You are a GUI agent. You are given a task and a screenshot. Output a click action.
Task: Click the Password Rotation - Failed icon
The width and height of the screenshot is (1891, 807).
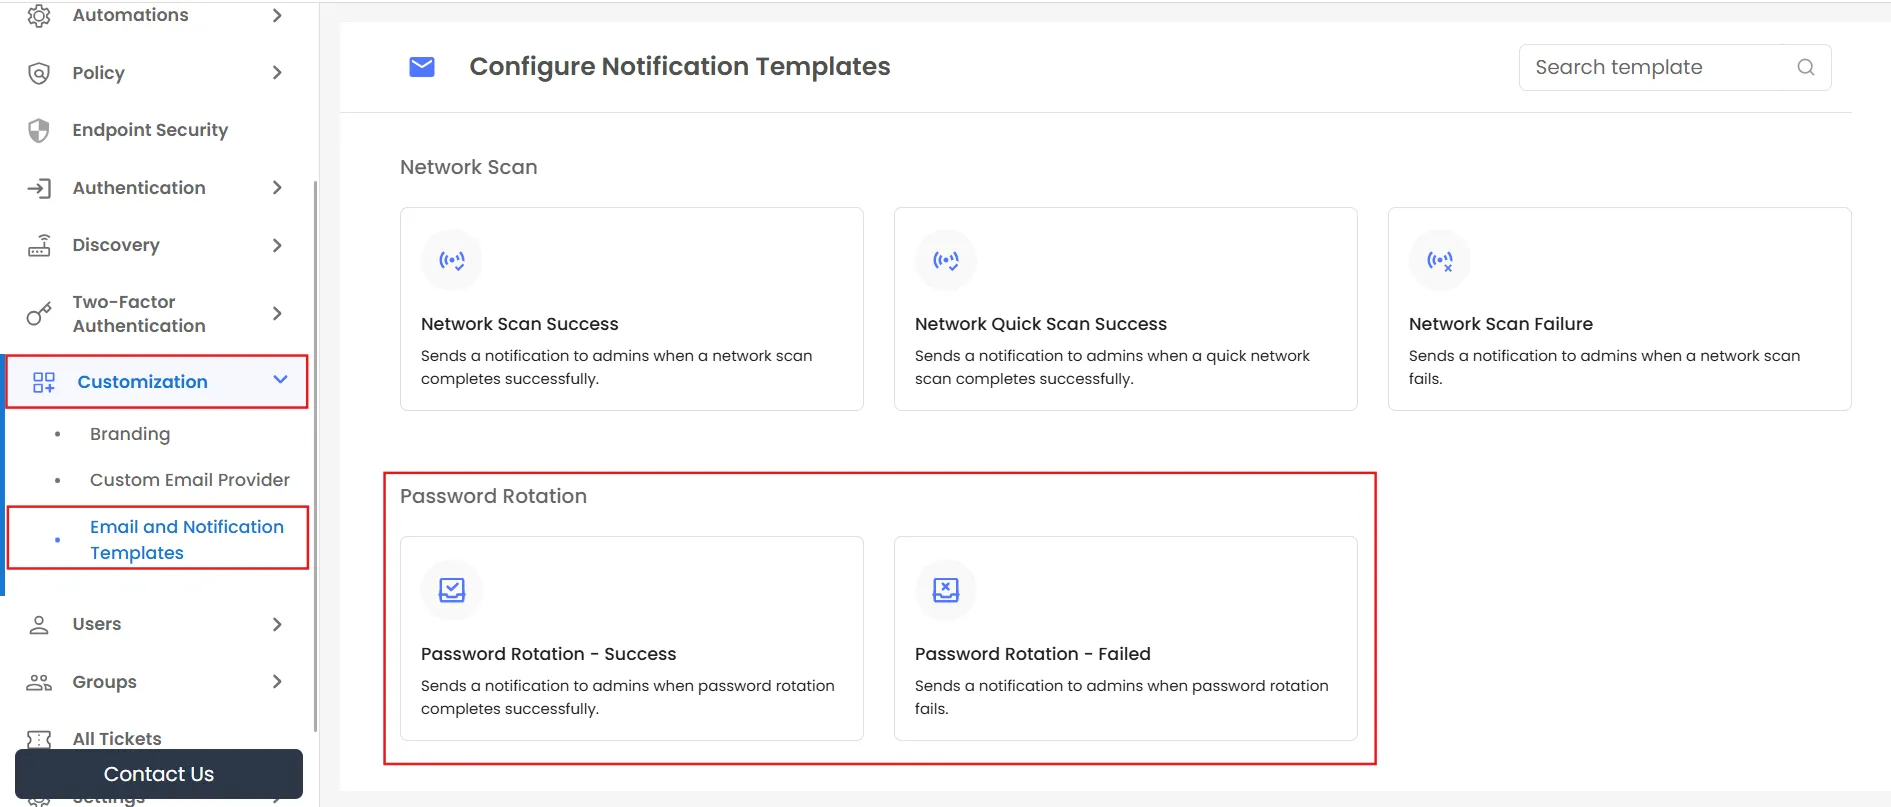tap(946, 590)
